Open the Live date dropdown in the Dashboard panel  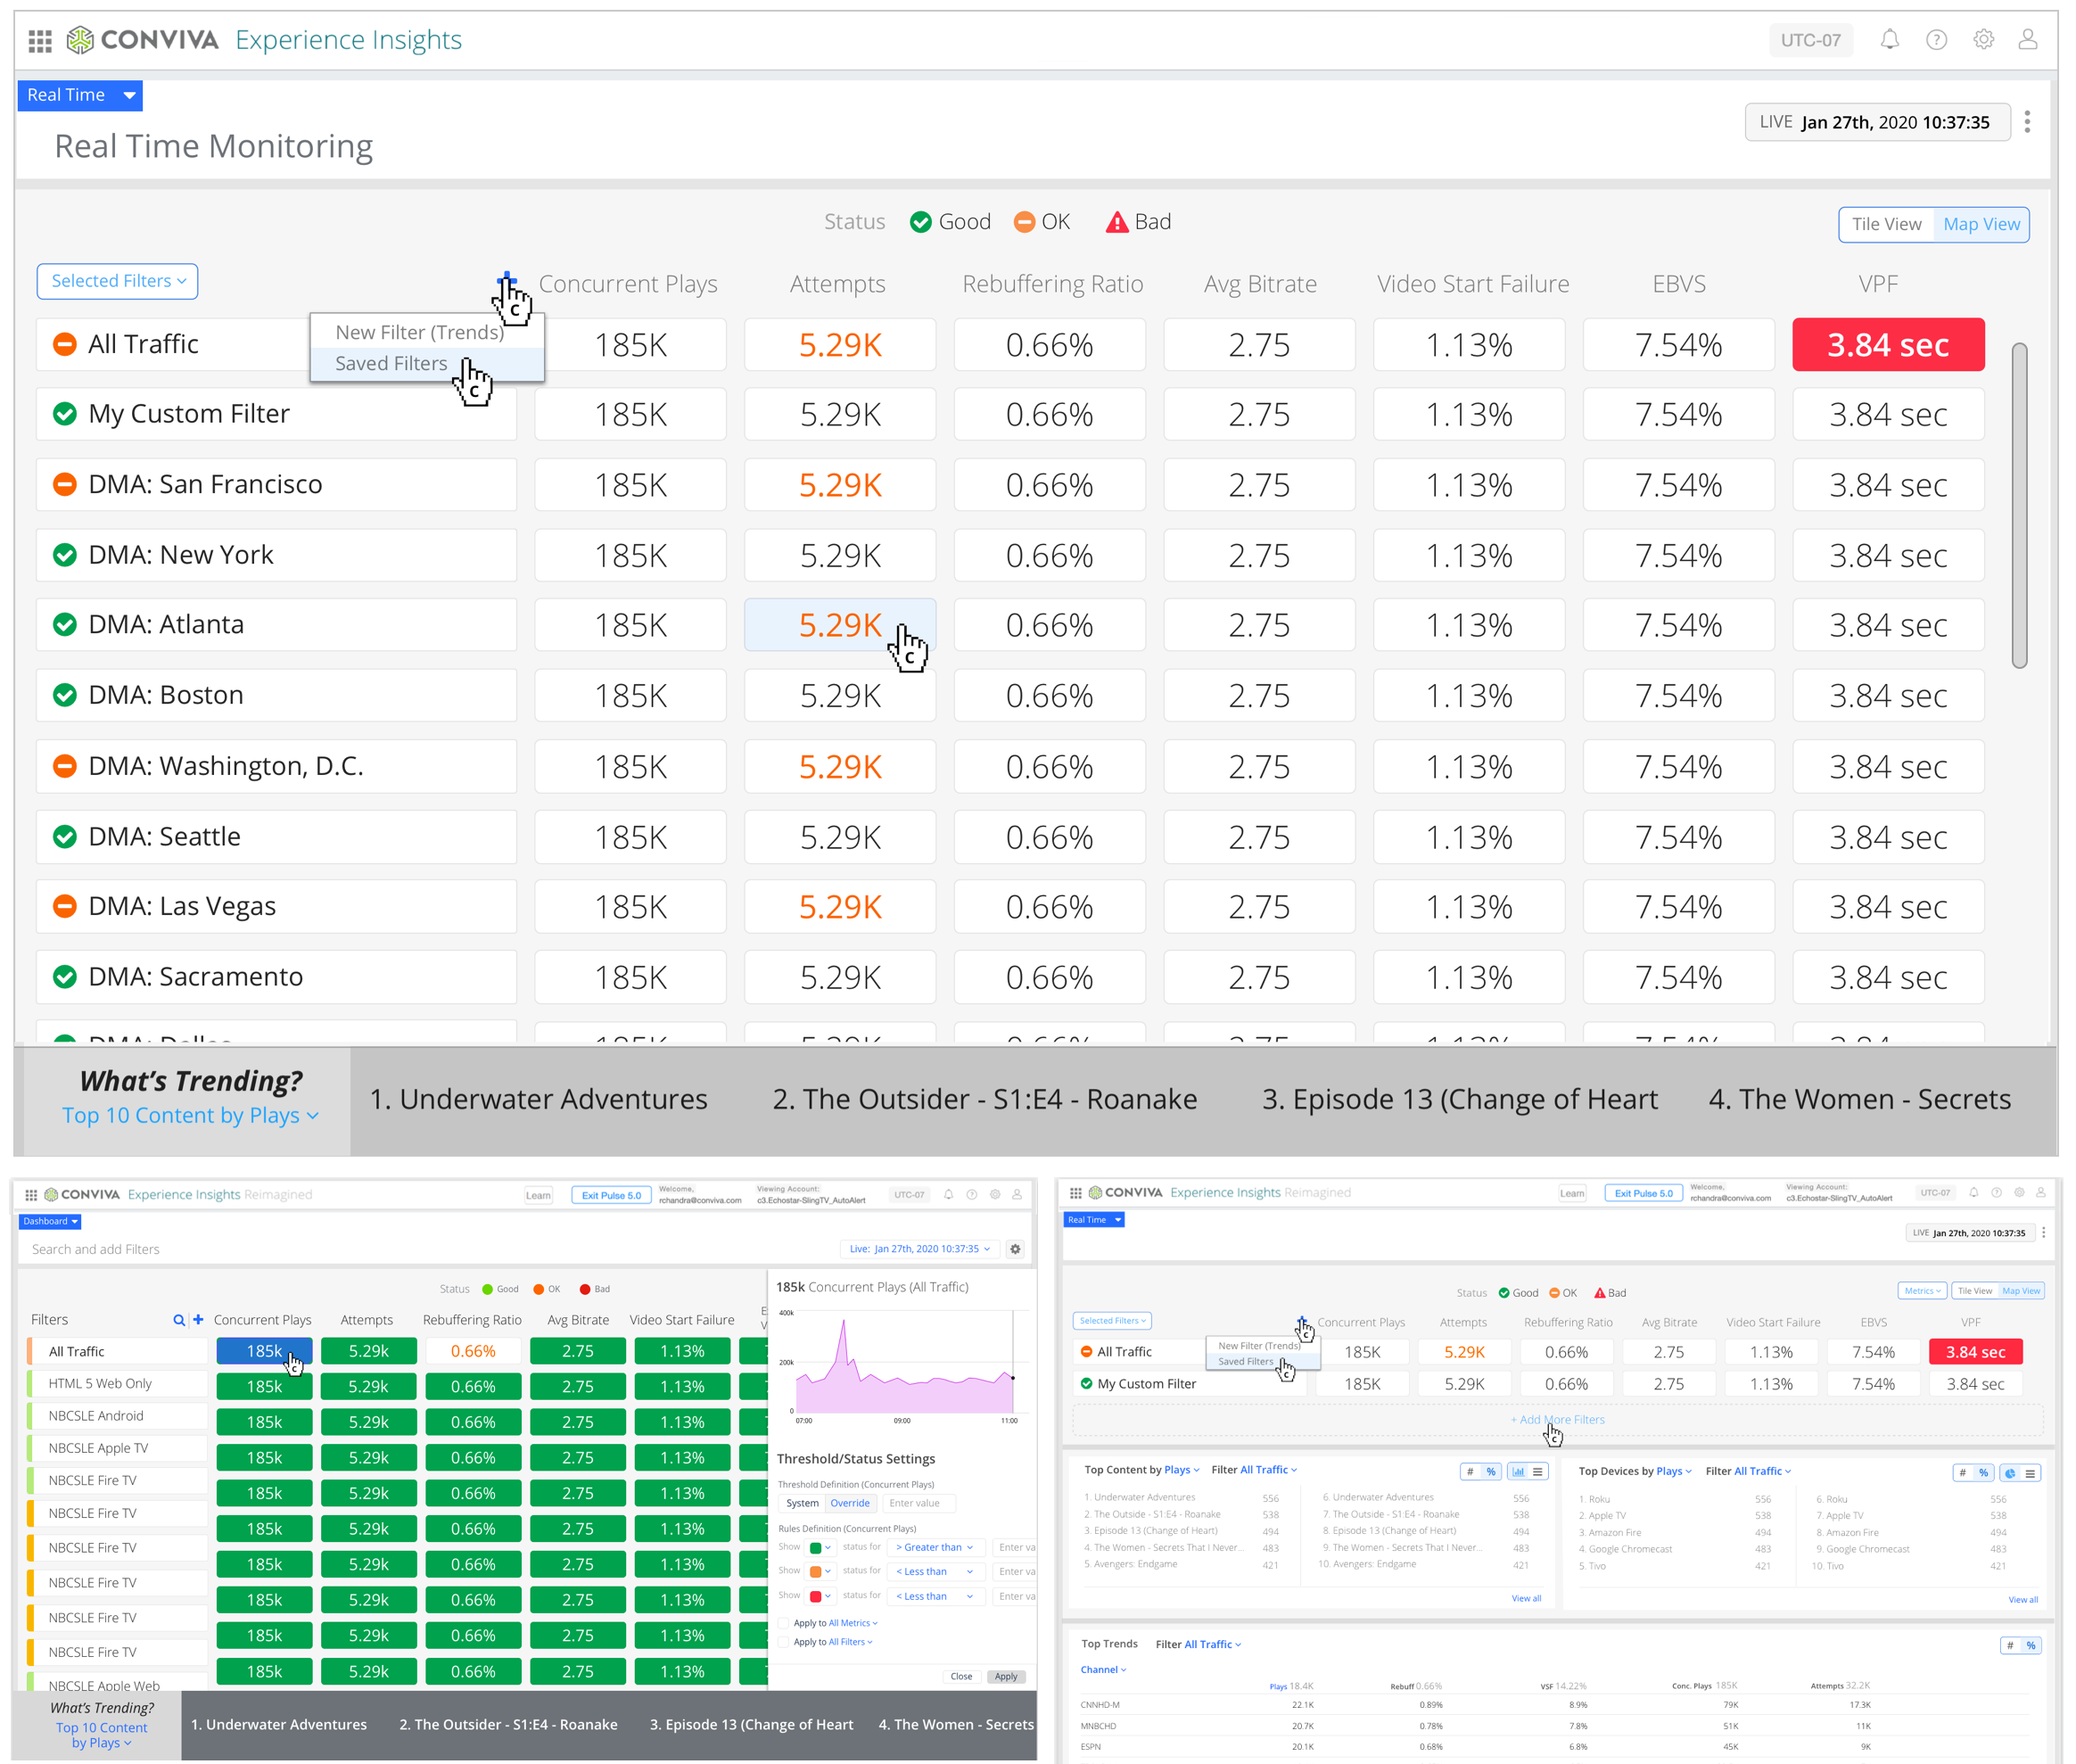pos(920,1249)
